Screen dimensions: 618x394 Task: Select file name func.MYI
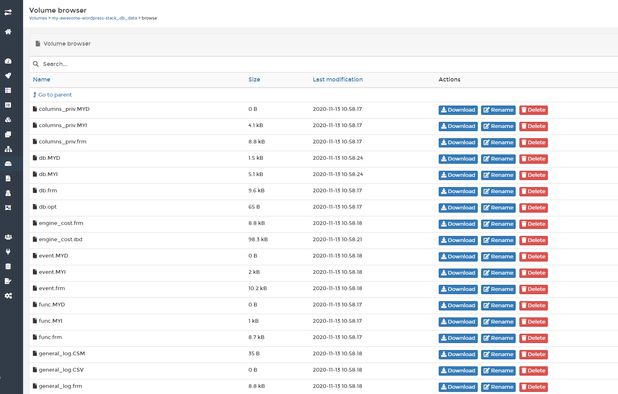50,321
